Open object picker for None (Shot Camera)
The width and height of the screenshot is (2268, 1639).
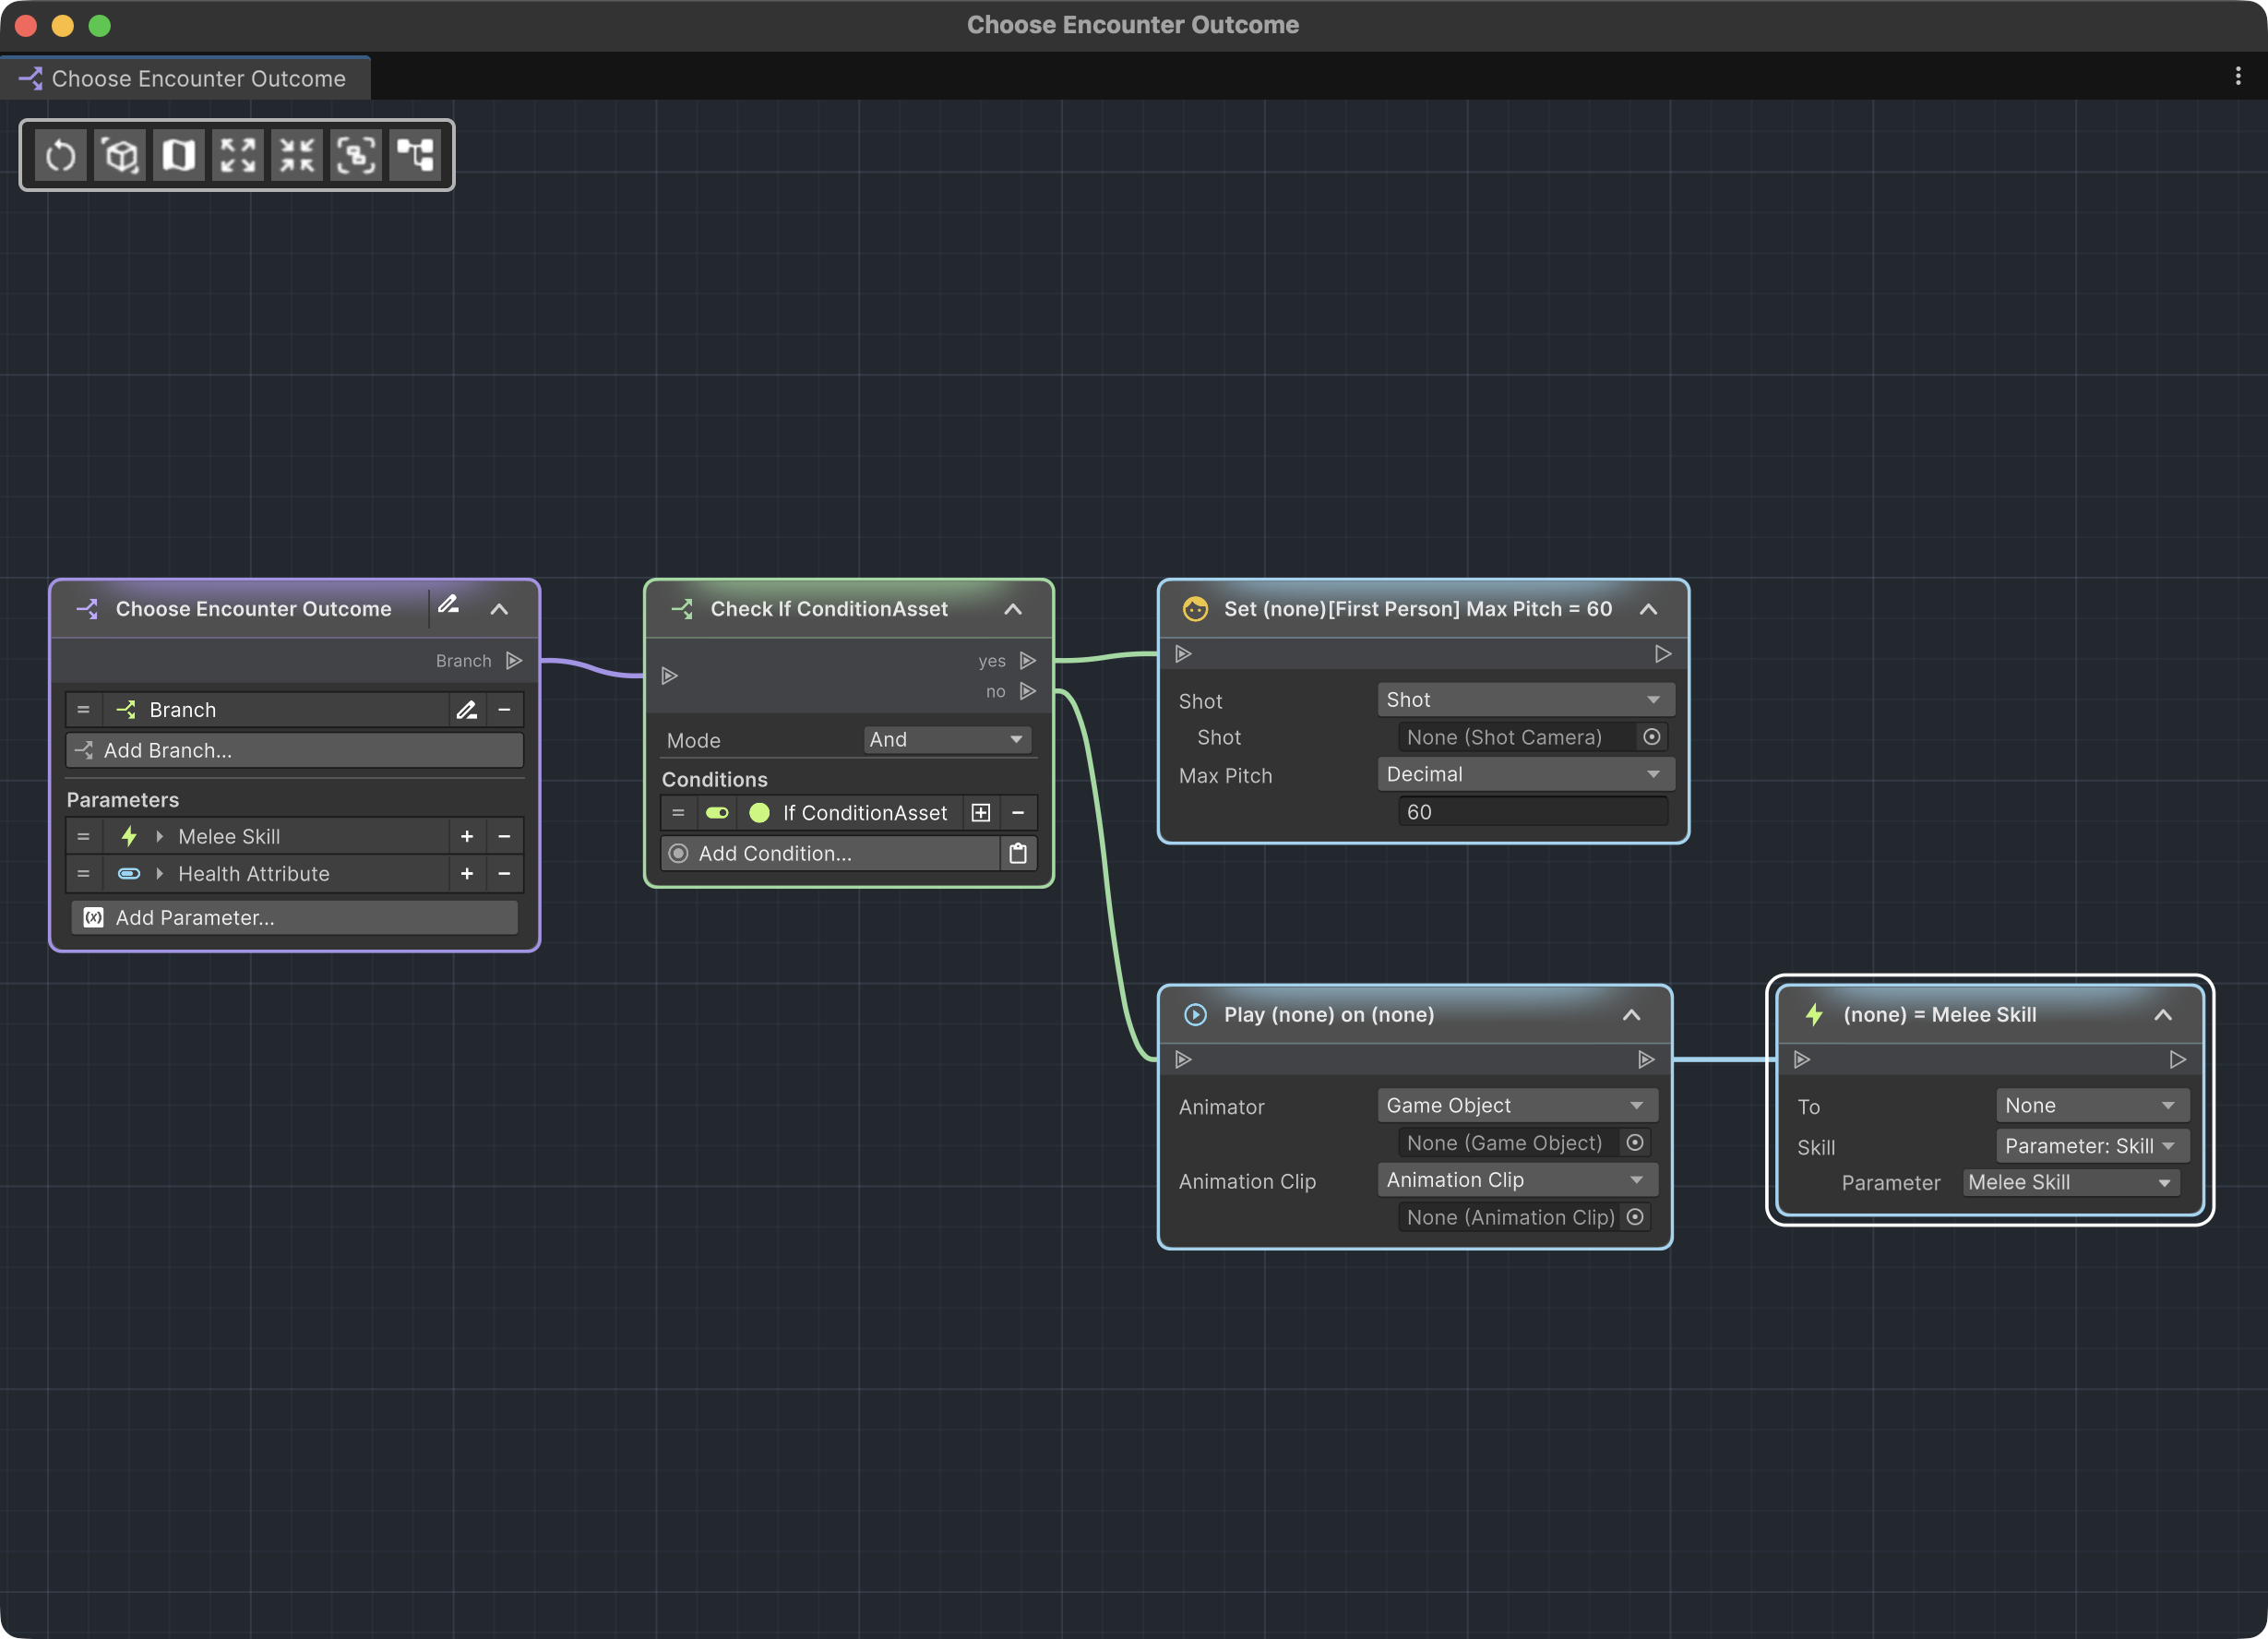[1652, 737]
